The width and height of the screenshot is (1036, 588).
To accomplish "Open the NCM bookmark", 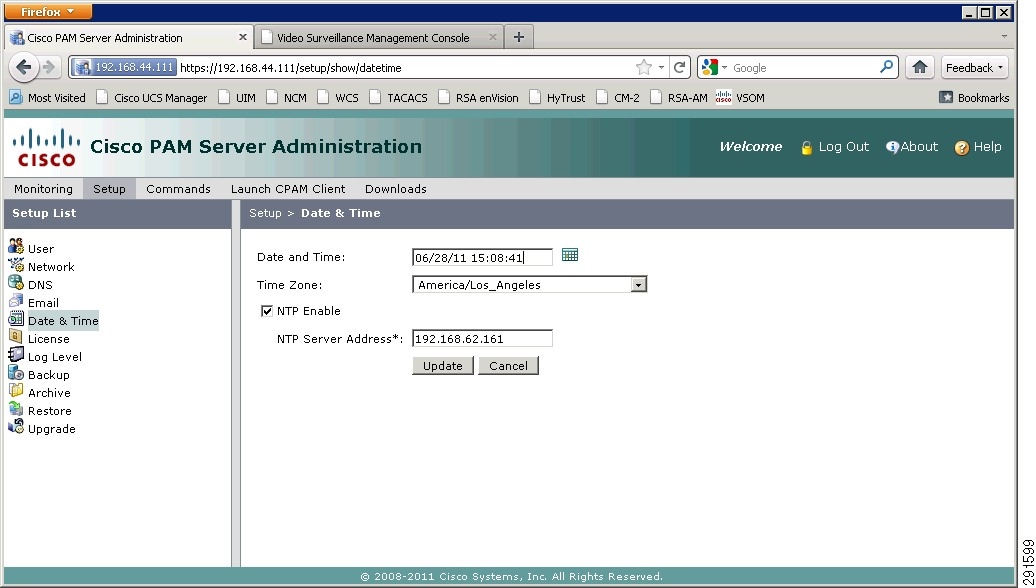I will point(287,98).
